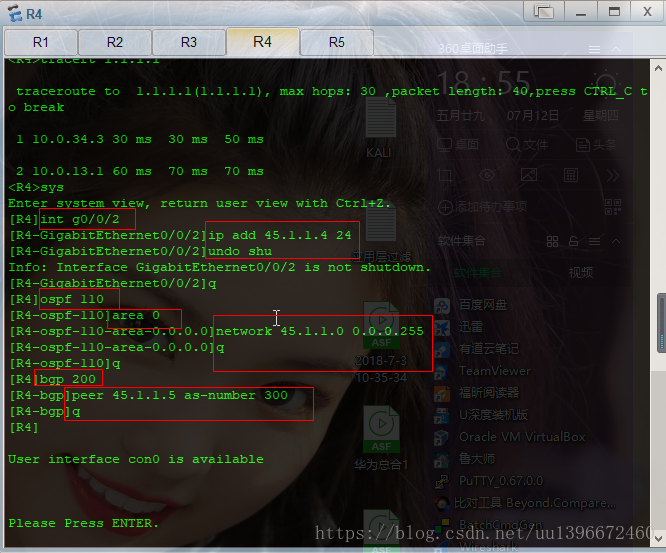The image size is (666, 553).
Task: Click 'peer 45.1.1.5 as-number 300' line
Action: click(180, 395)
